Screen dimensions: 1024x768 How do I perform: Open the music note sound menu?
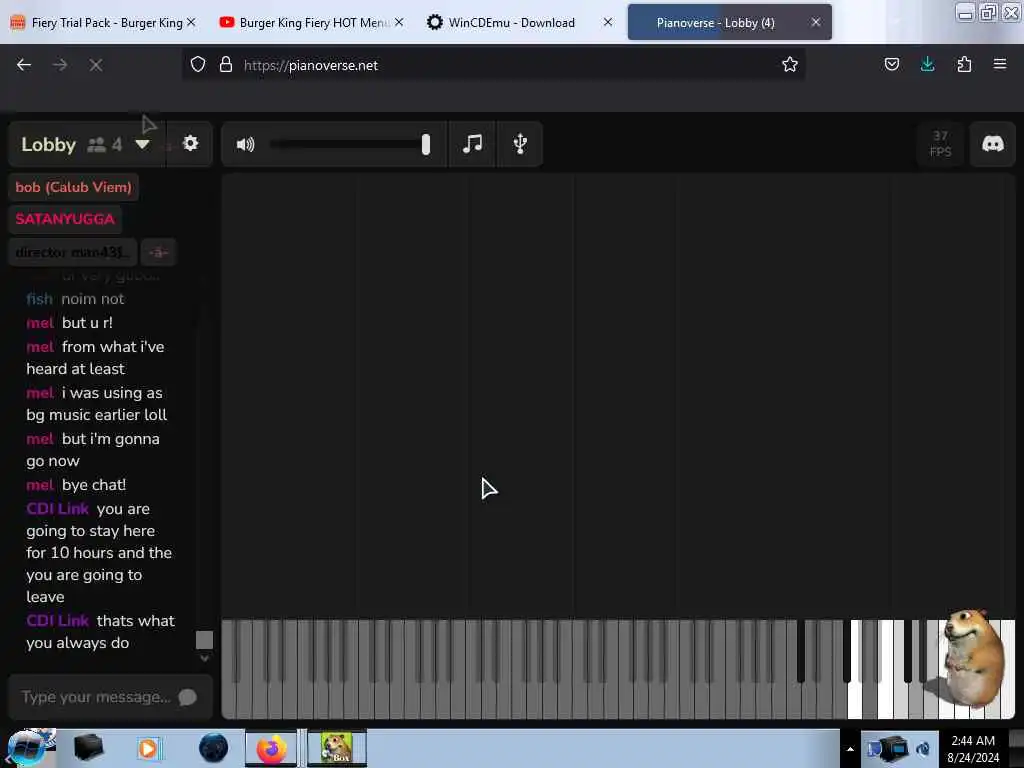(472, 144)
